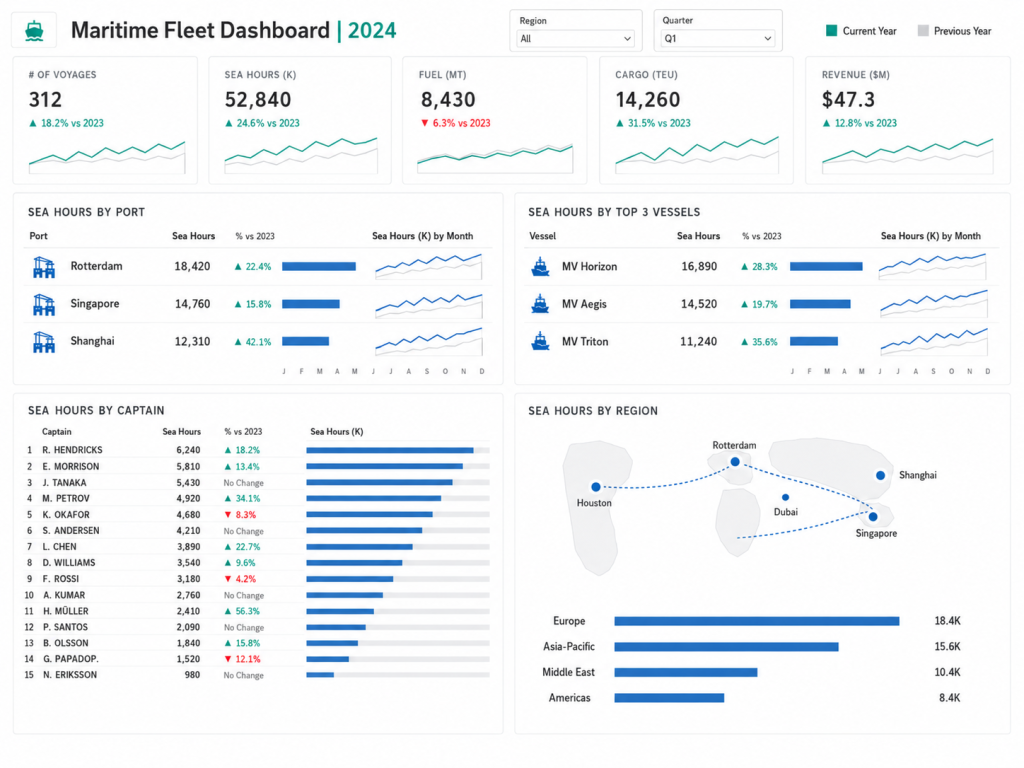This screenshot has height=768, width=1024.
Task: Select the D. WILLIAMS captain row name
Action: pyautogui.click(x=69, y=562)
